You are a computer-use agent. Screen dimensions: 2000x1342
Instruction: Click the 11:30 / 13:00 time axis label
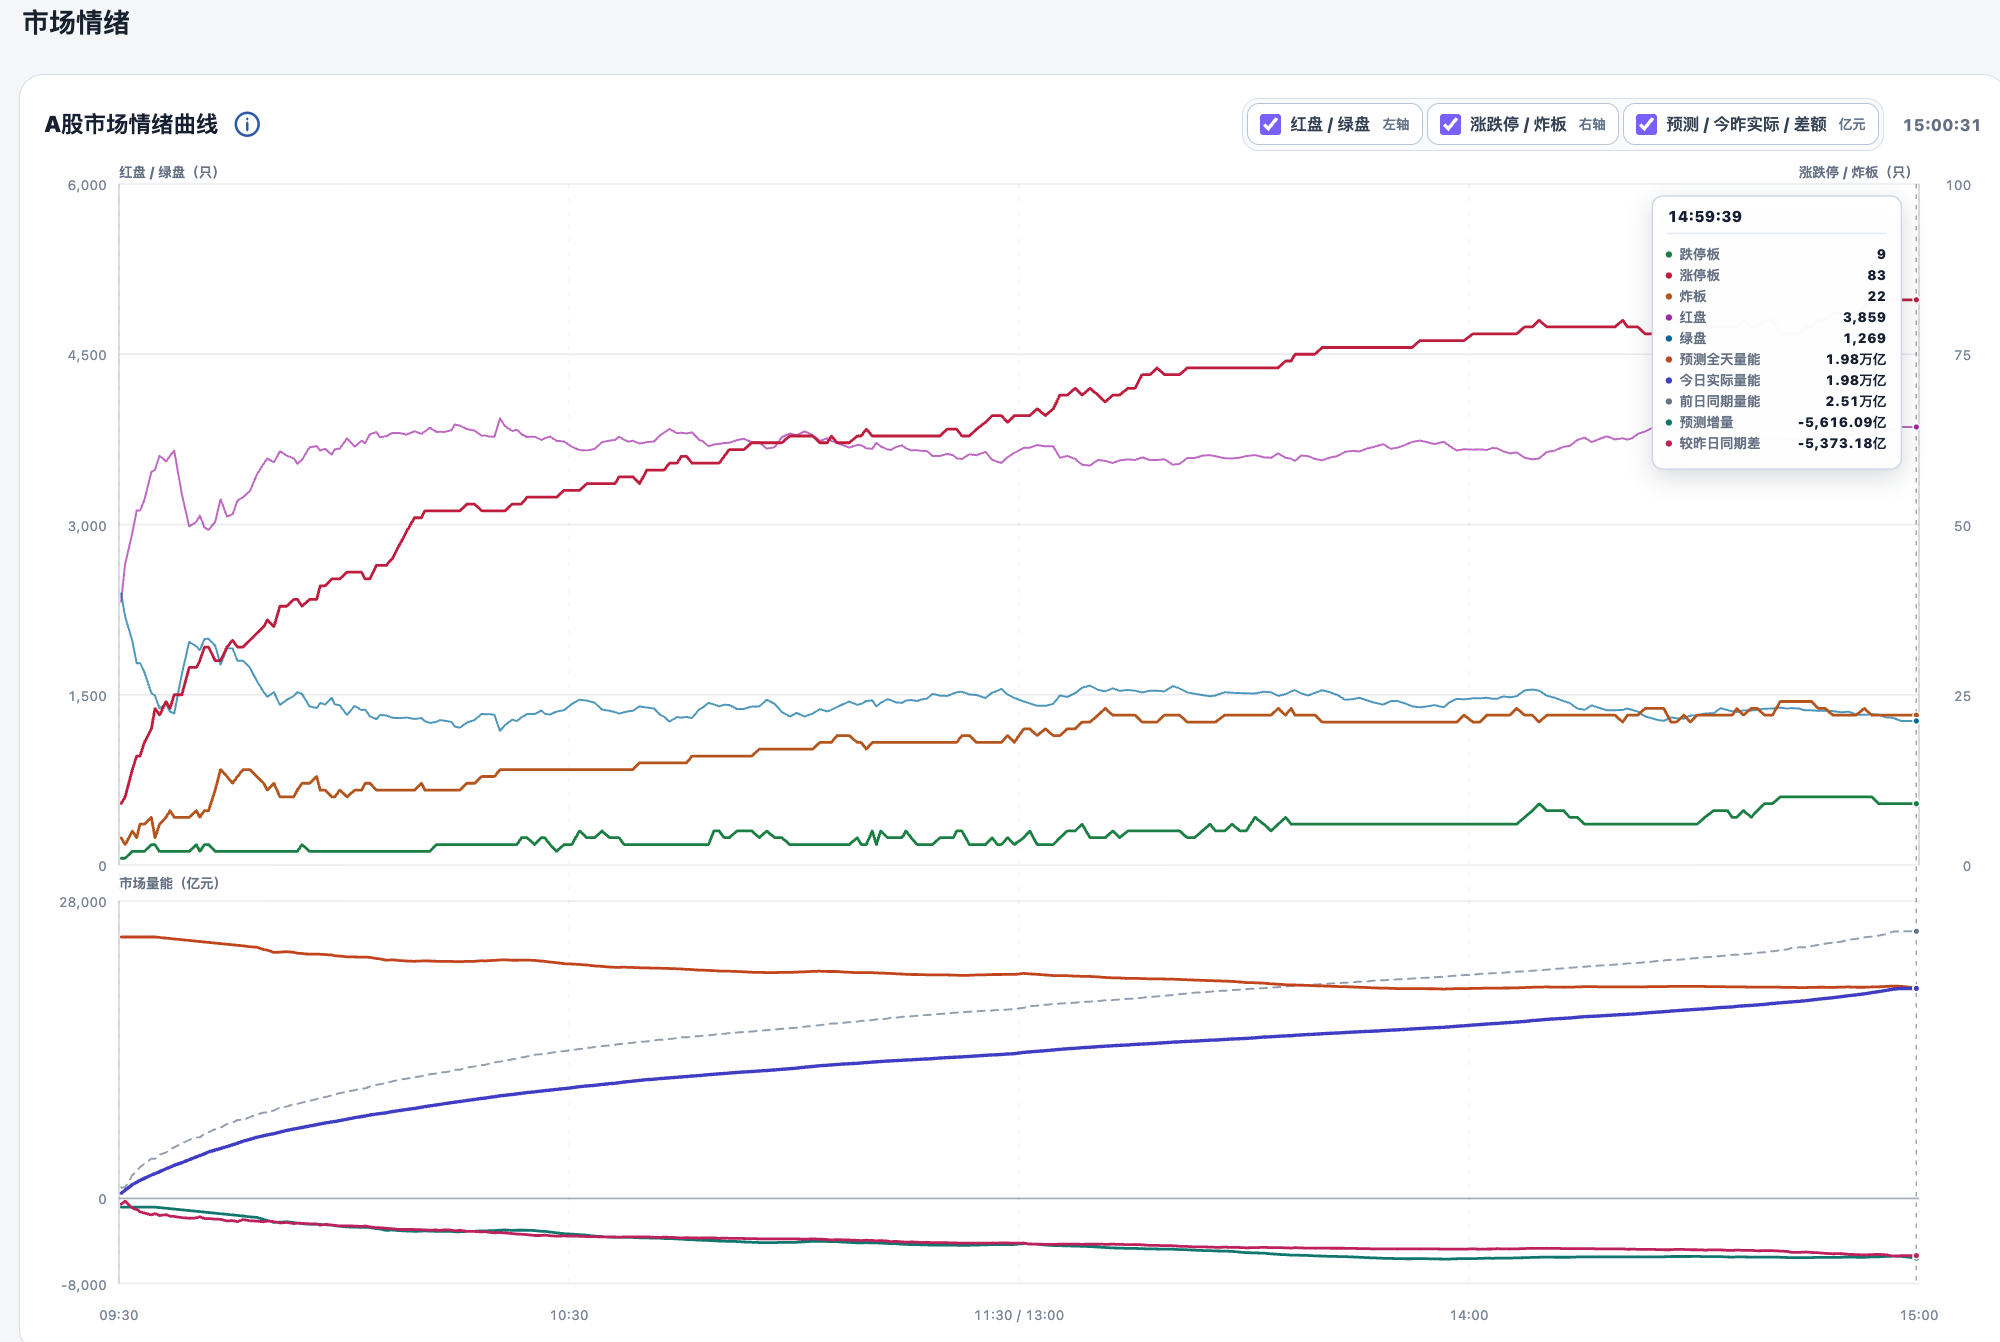(1019, 1315)
